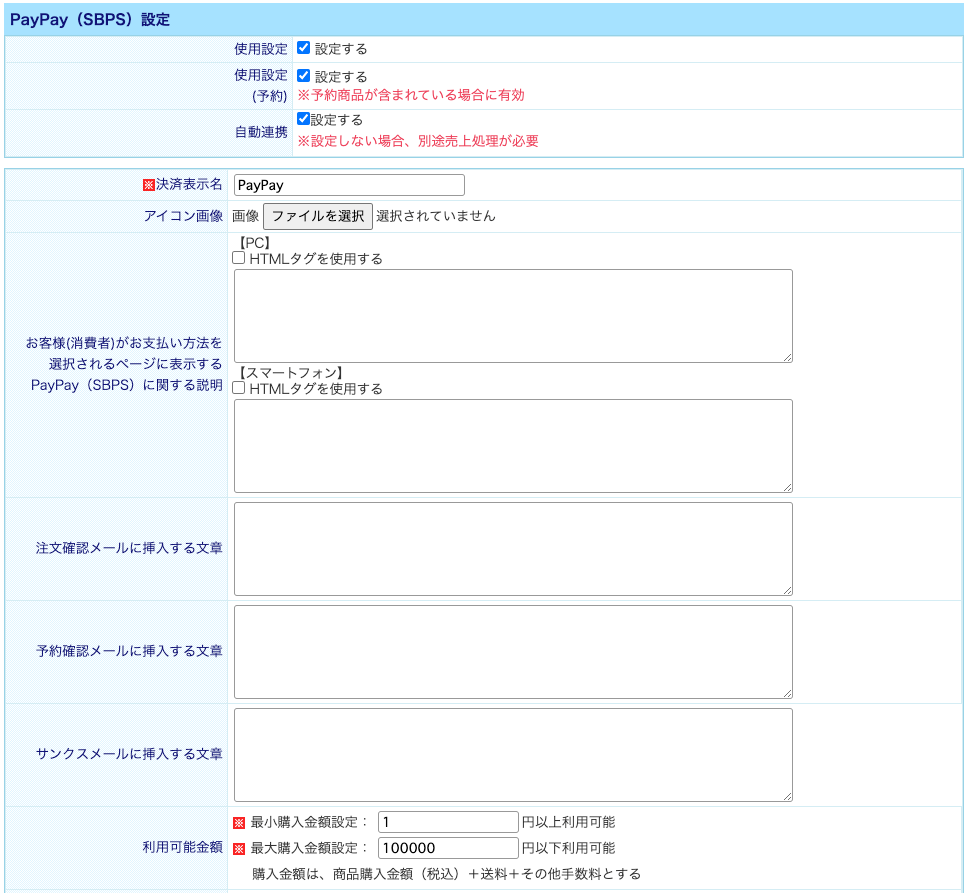967x893 pixels.
Task: Click the 【スマートフォン】 description textarea
Action: pos(513,446)
